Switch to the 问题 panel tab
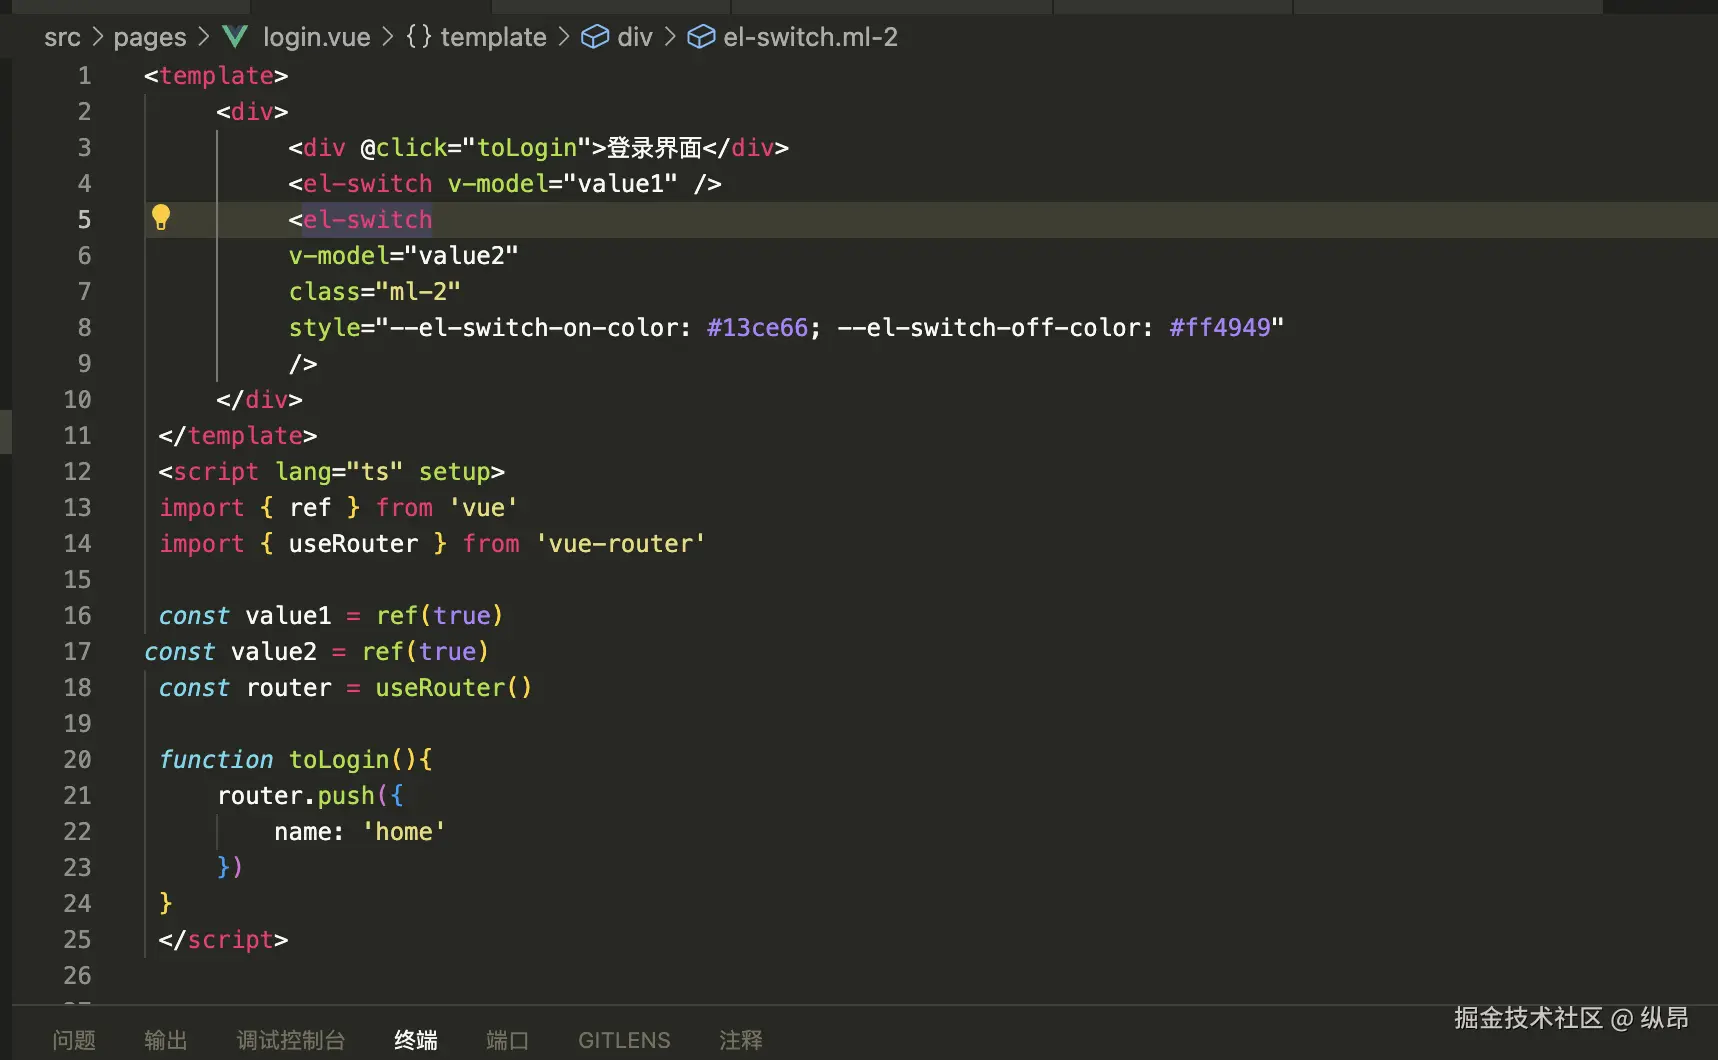The width and height of the screenshot is (1718, 1060). [x=74, y=1040]
